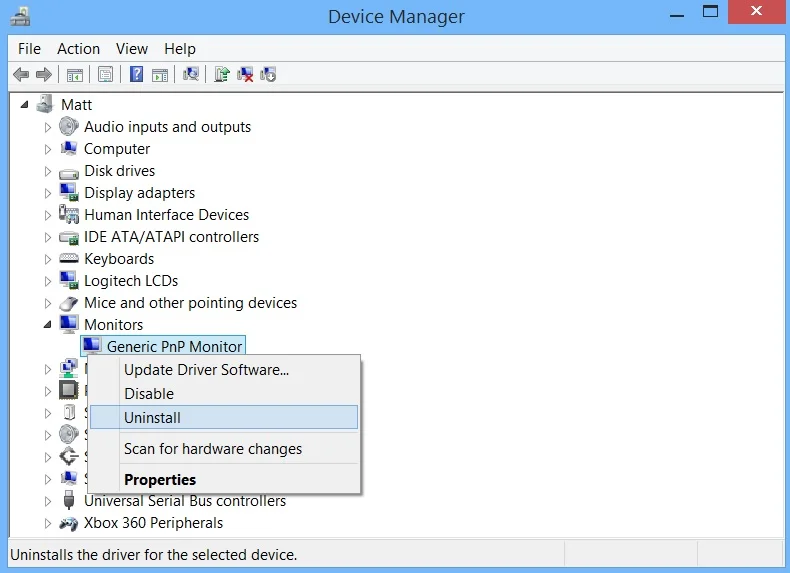Toggle the Show/Hide Action Pane toolbar icon
This screenshot has width=790, height=573.
click(x=160, y=75)
